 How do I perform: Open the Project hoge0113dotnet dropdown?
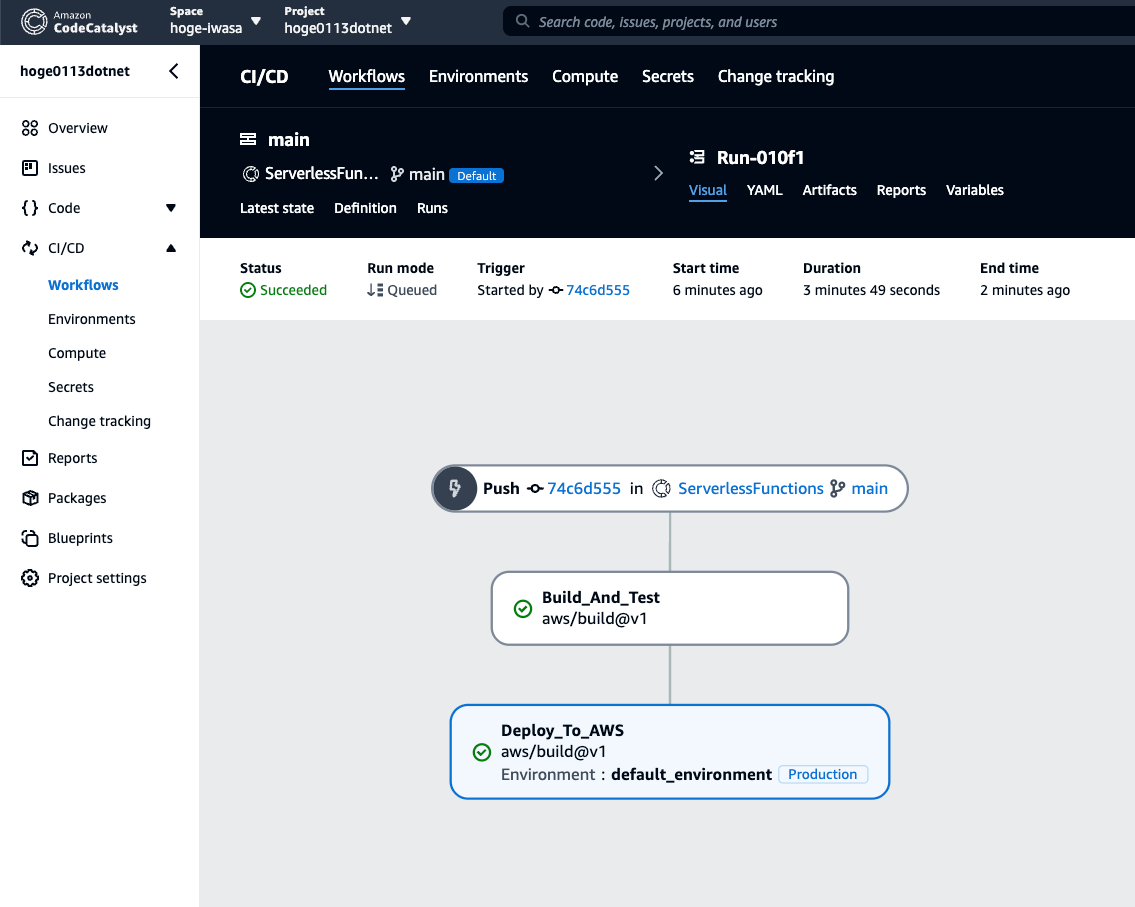pyautogui.click(x=405, y=21)
